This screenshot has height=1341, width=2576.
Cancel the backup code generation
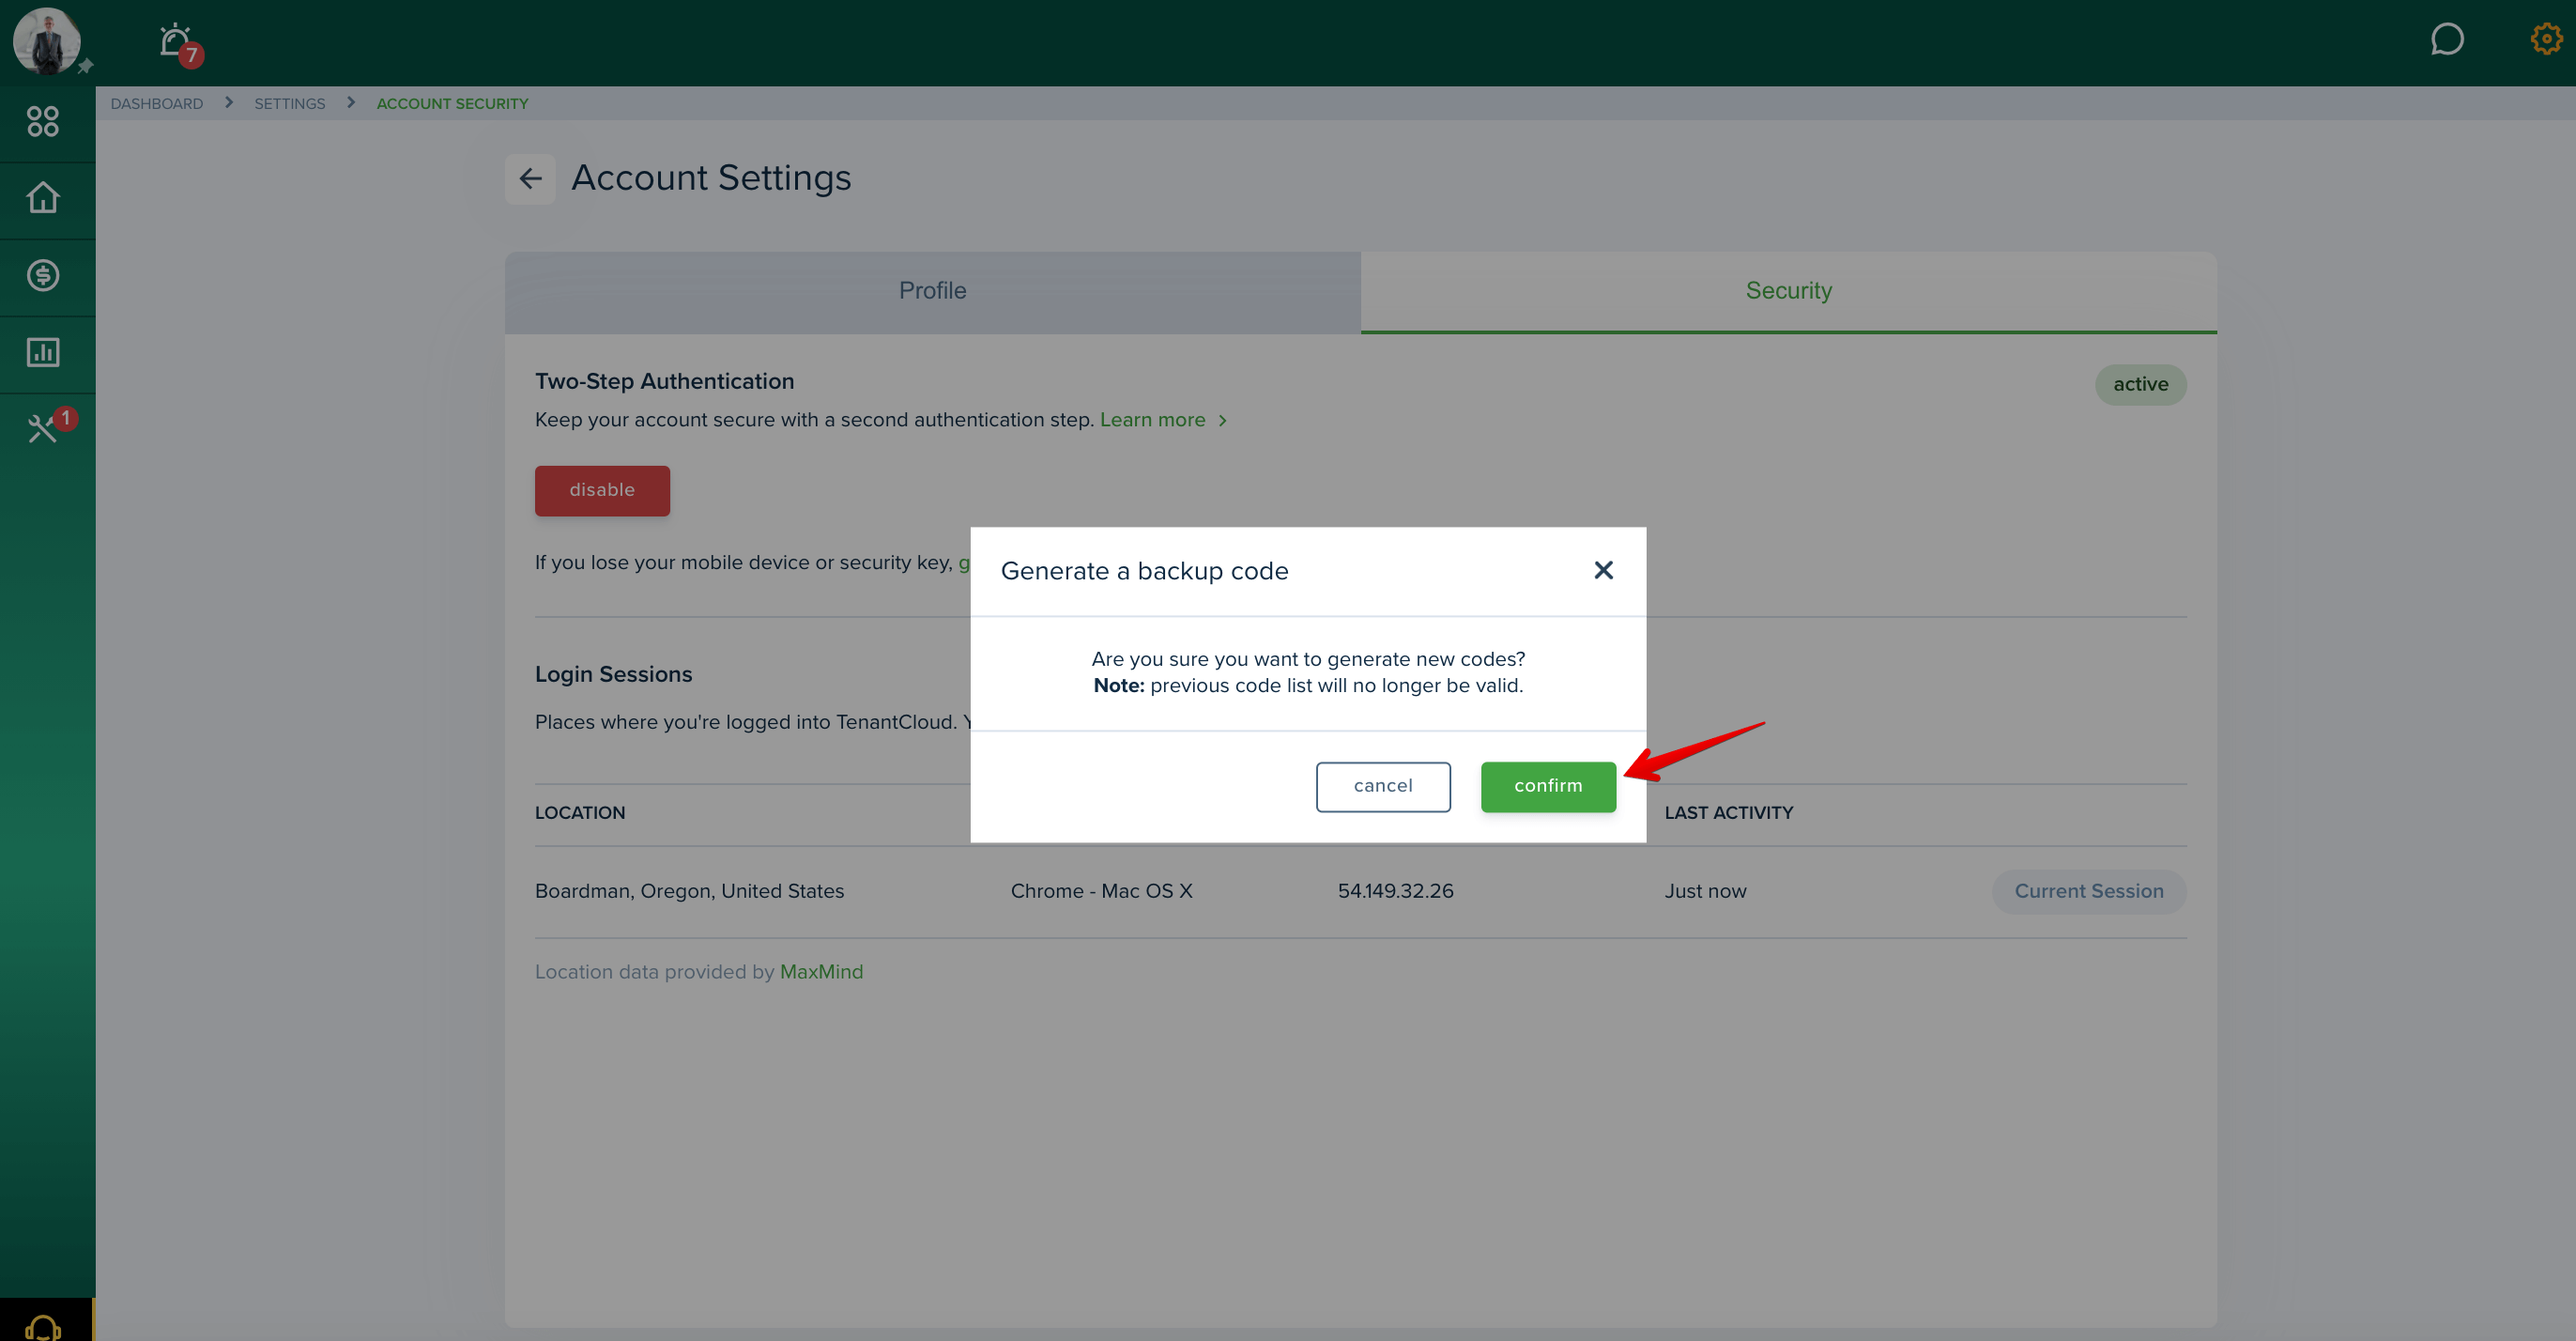(1383, 786)
